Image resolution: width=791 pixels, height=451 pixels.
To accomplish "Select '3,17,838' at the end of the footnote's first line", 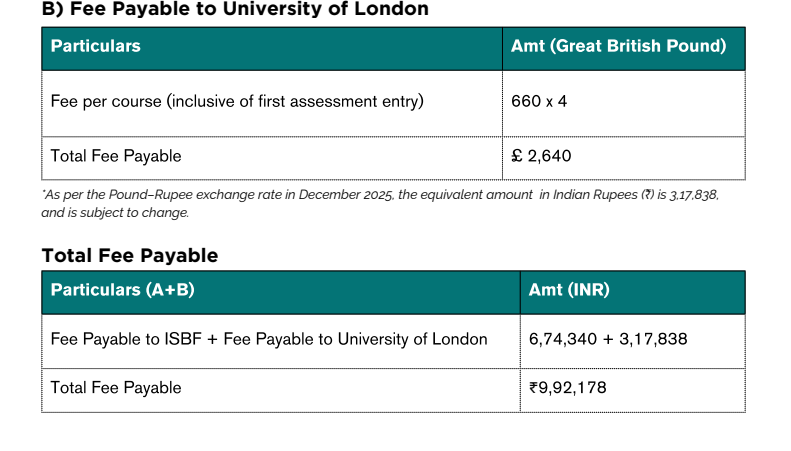I will tap(693, 195).
